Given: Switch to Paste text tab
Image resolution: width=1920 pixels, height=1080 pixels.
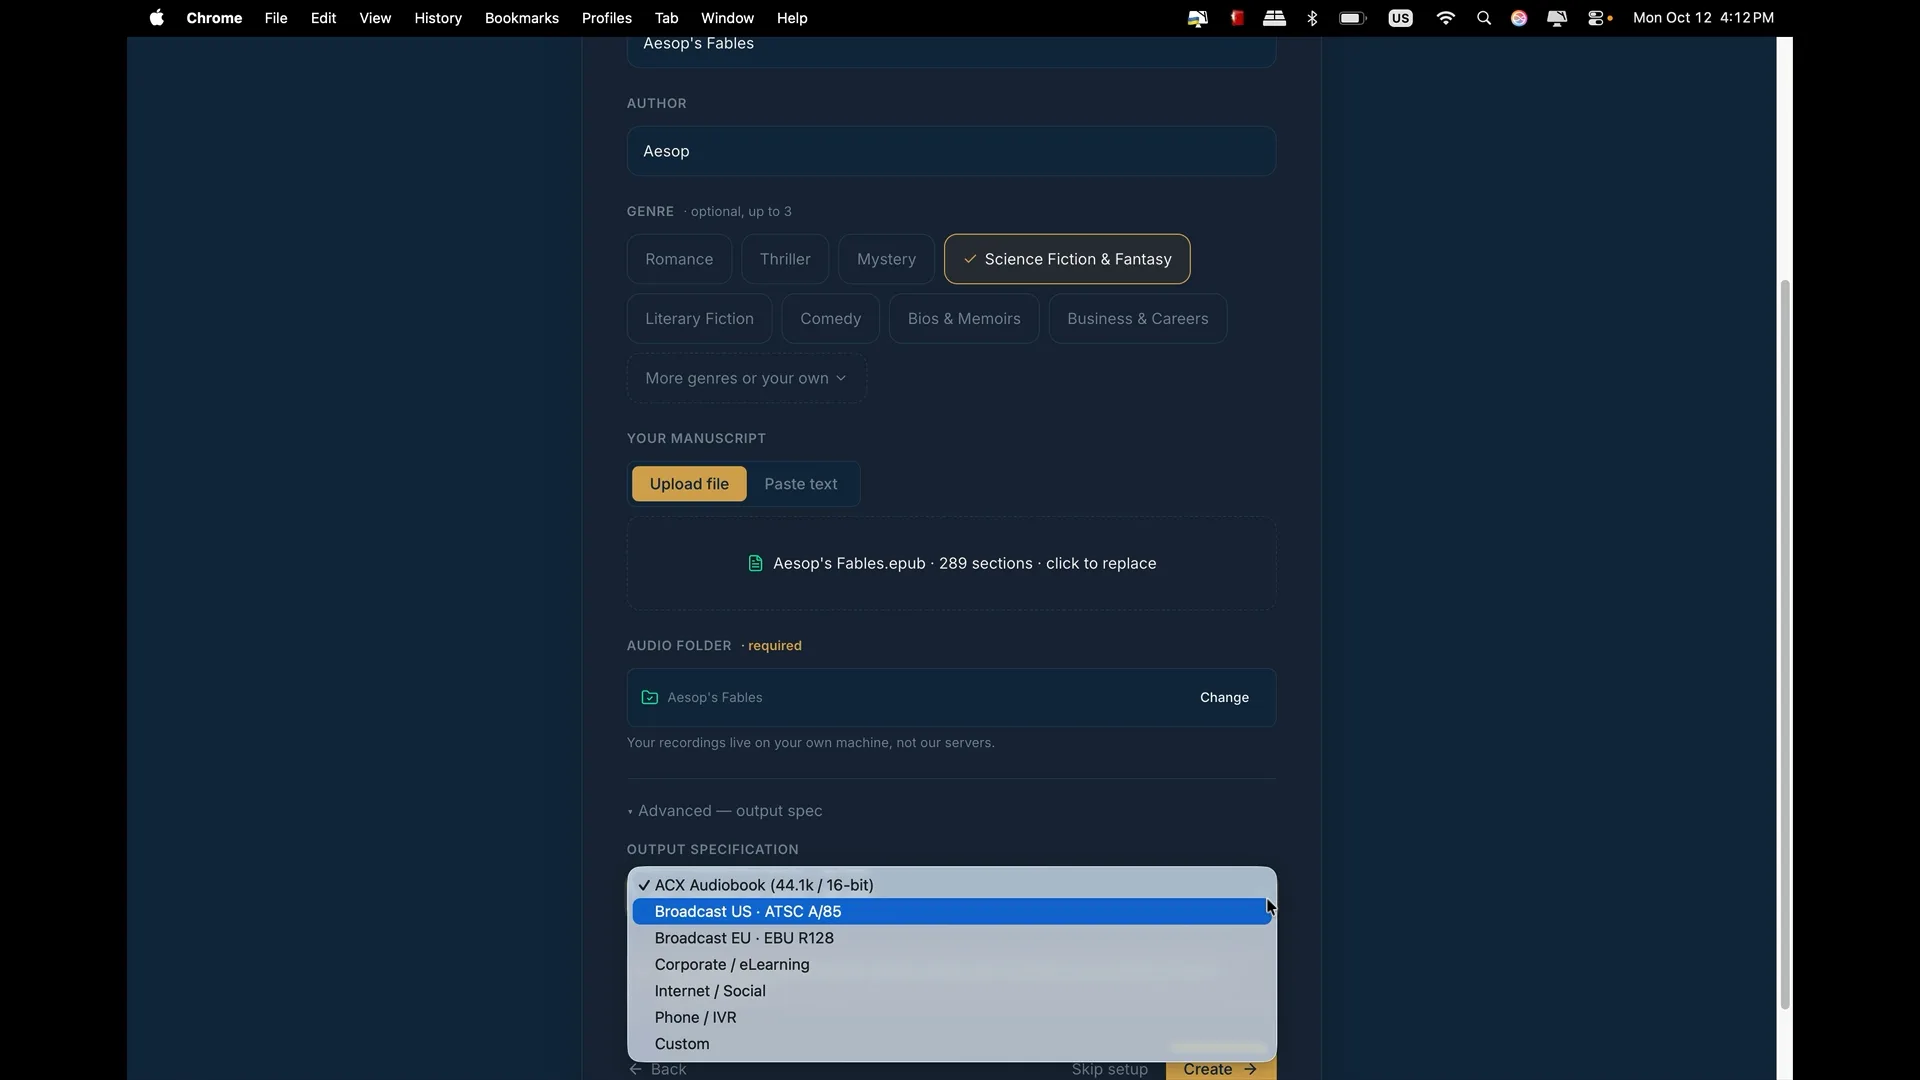Looking at the screenshot, I should pos(801,484).
